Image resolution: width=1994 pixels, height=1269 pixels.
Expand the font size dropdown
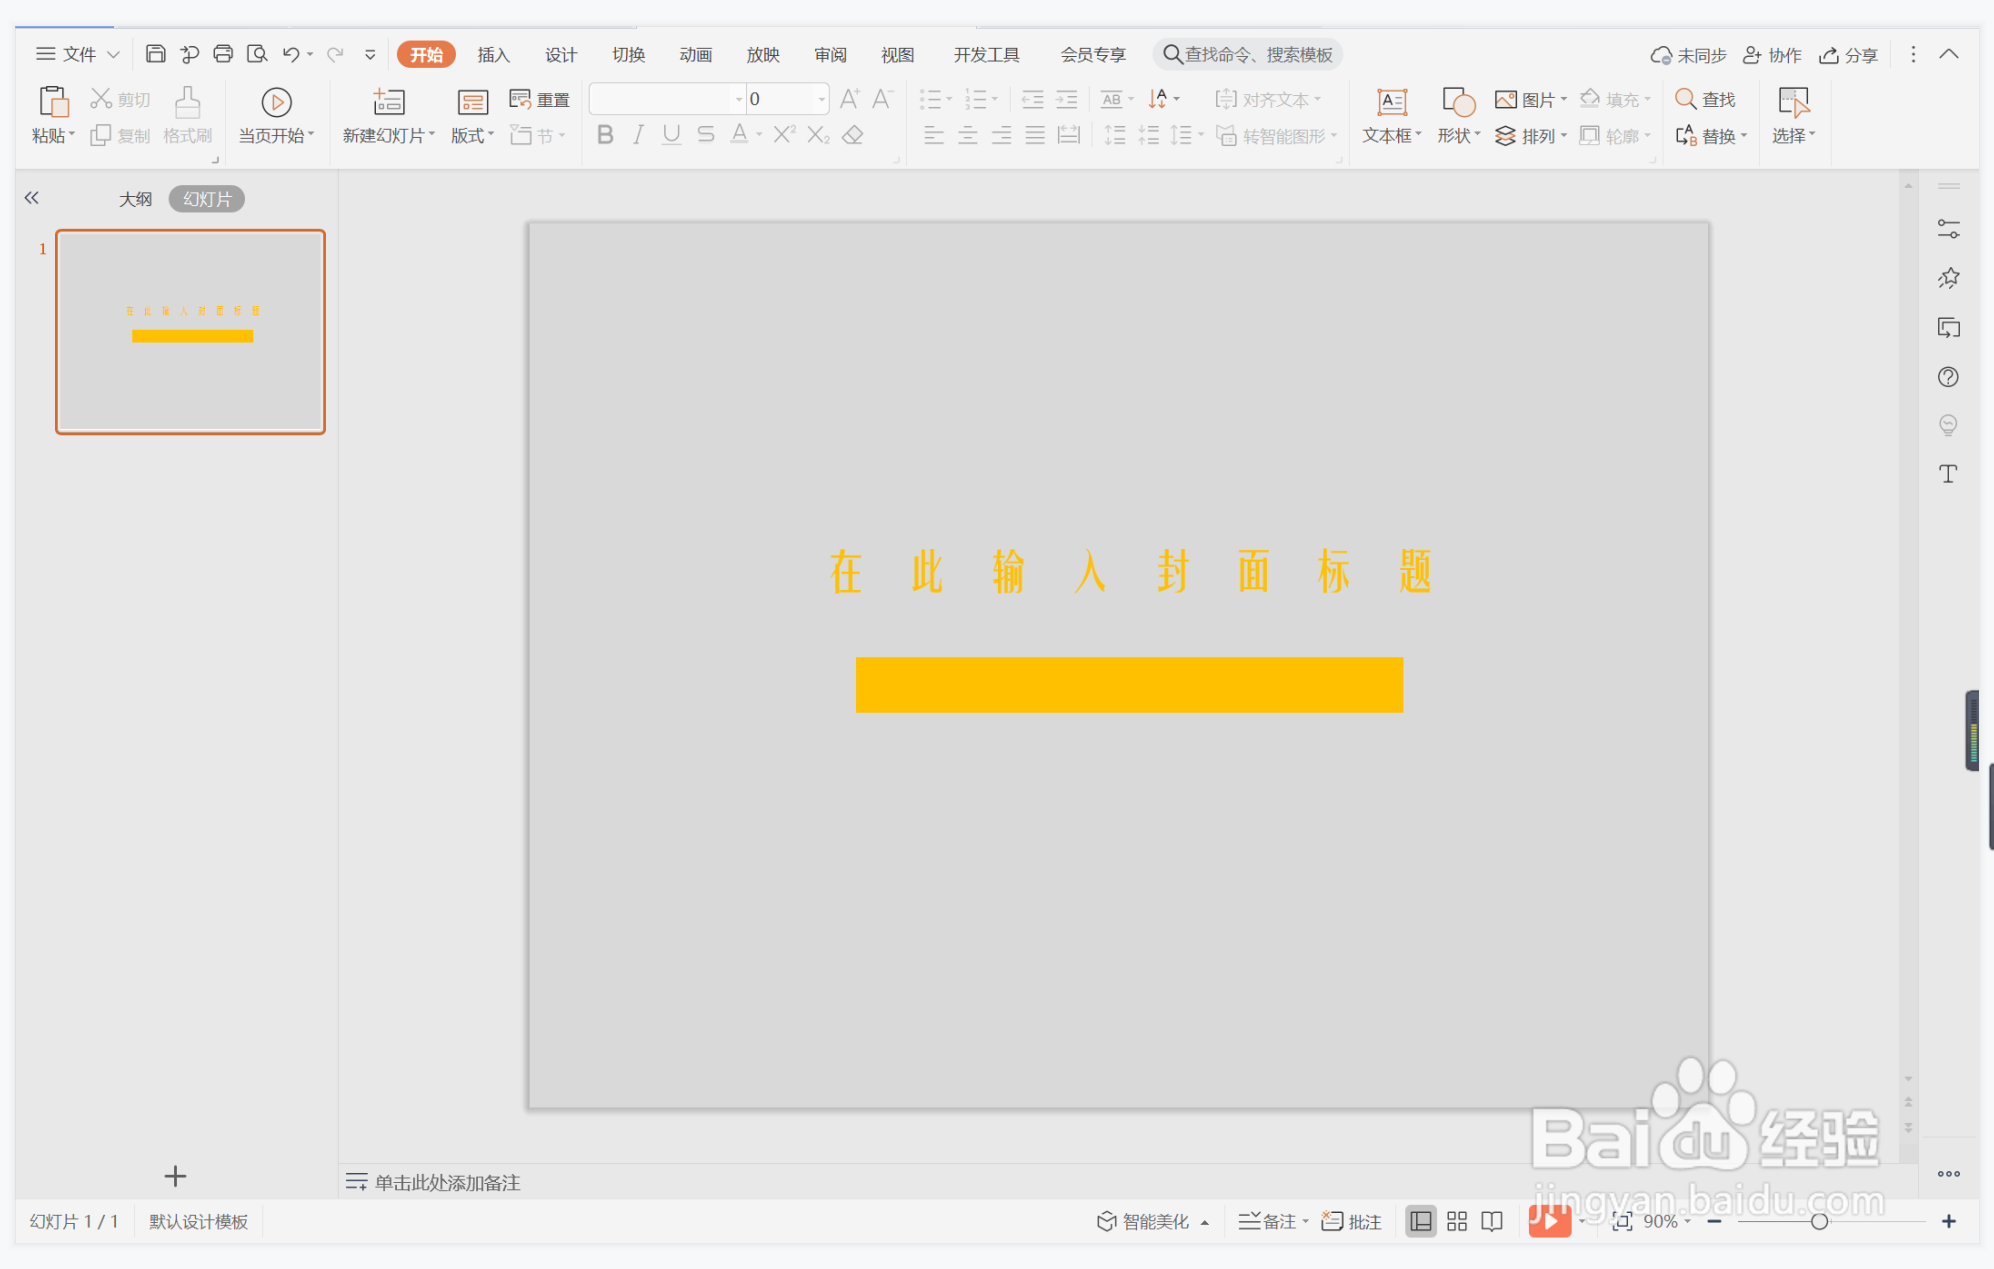pyautogui.click(x=821, y=99)
